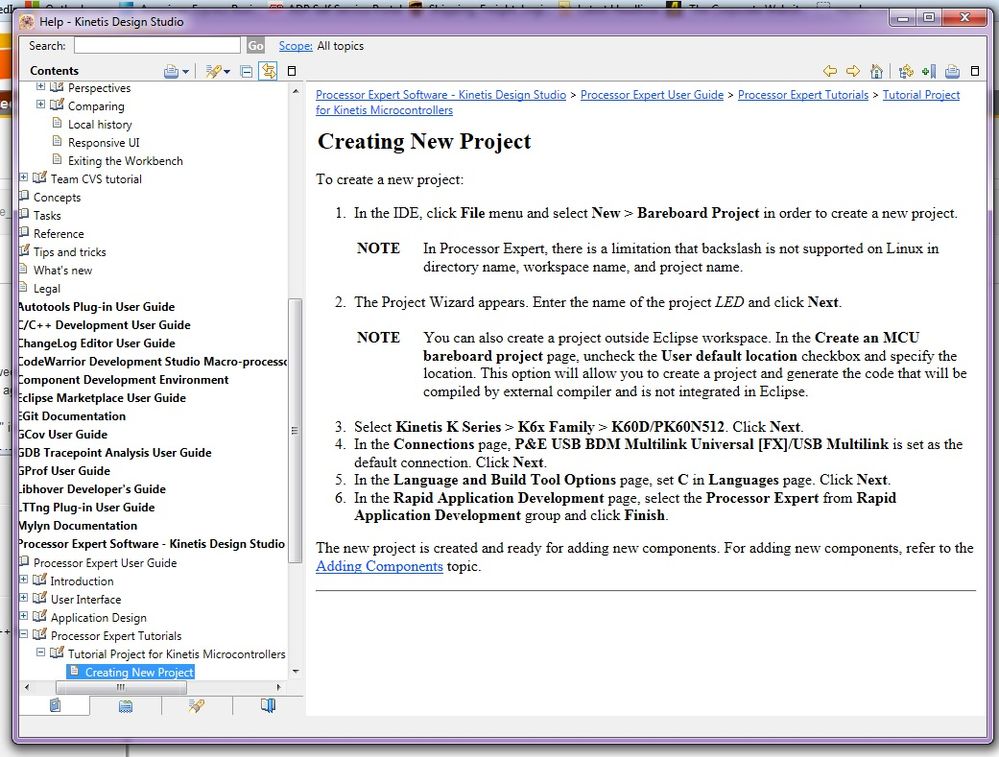Screen dimensions: 999x757
Task: Click the help Search input field
Action: pos(157,45)
